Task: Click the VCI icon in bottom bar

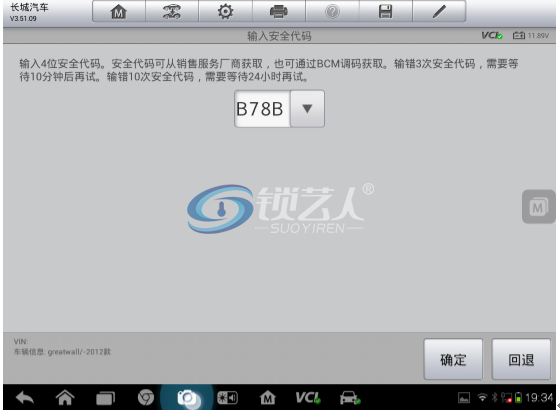Action: tap(308, 397)
